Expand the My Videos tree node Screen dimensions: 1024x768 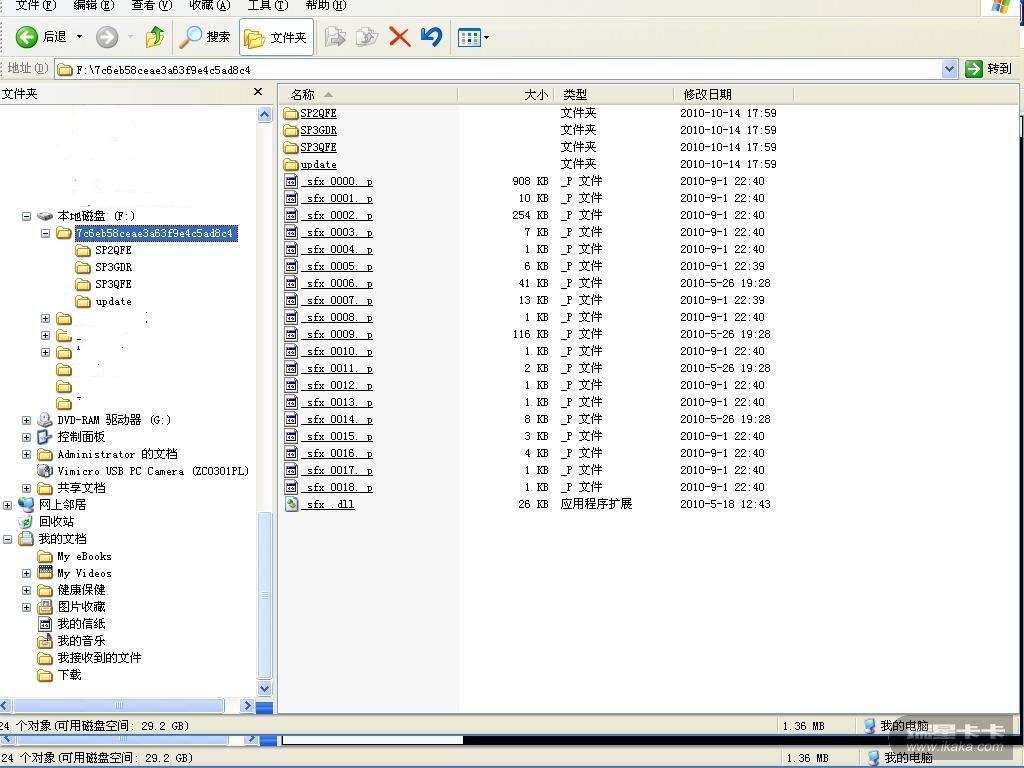pyautogui.click(x=26, y=573)
